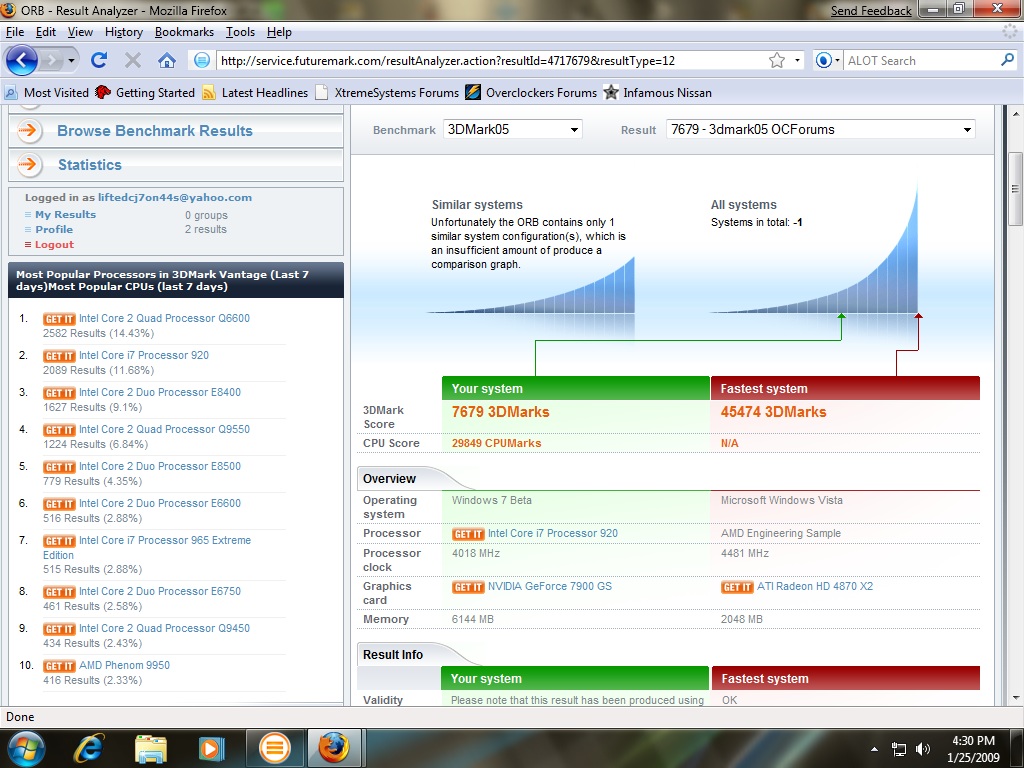Open Intel Core 2 Quad Processor Q6600 link
The height and width of the screenshot is (768, 1024).
click(x=164, y=319)
